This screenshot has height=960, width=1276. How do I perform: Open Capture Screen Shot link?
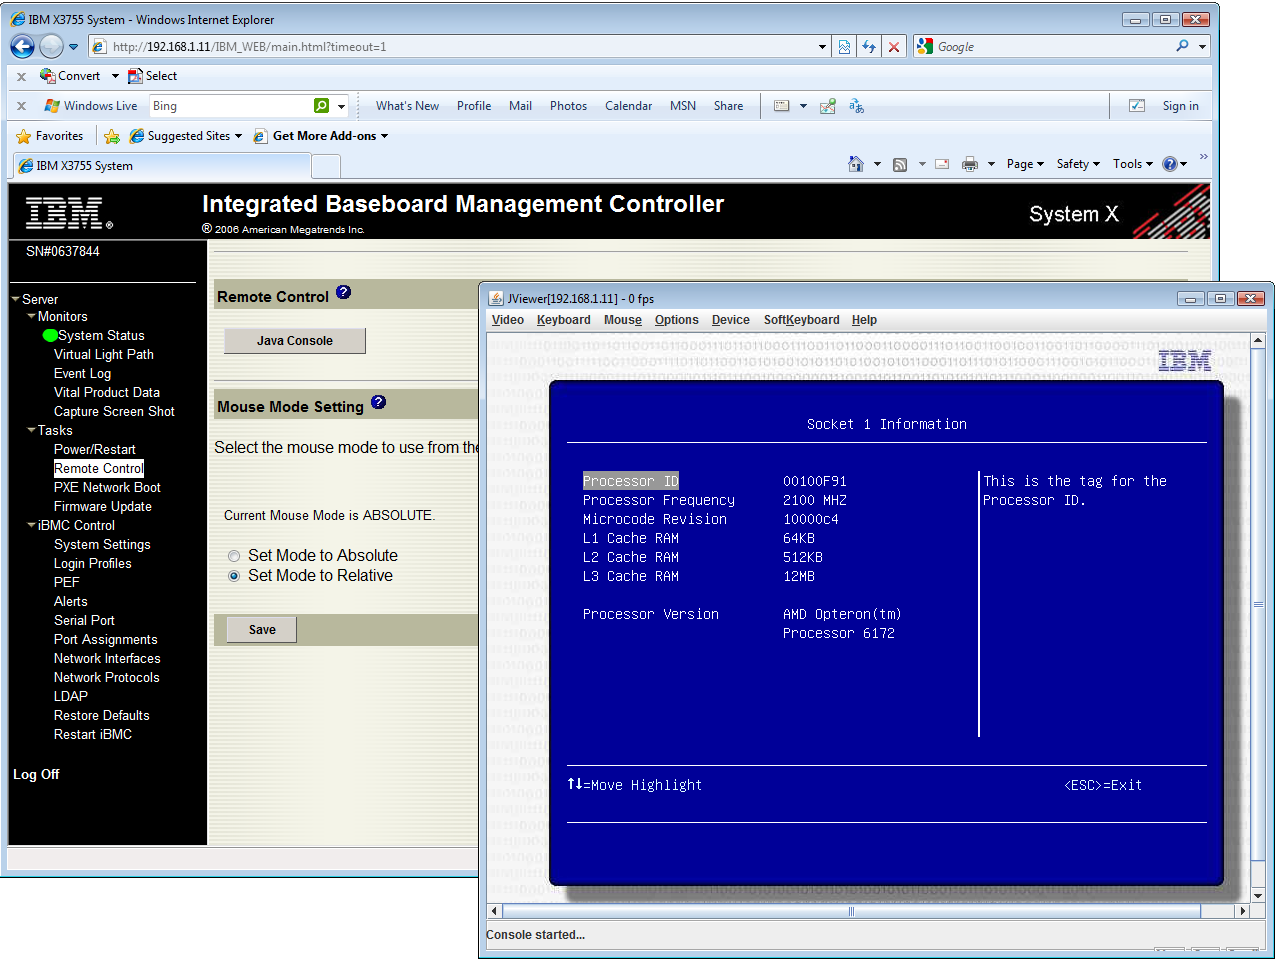[114, 411]
